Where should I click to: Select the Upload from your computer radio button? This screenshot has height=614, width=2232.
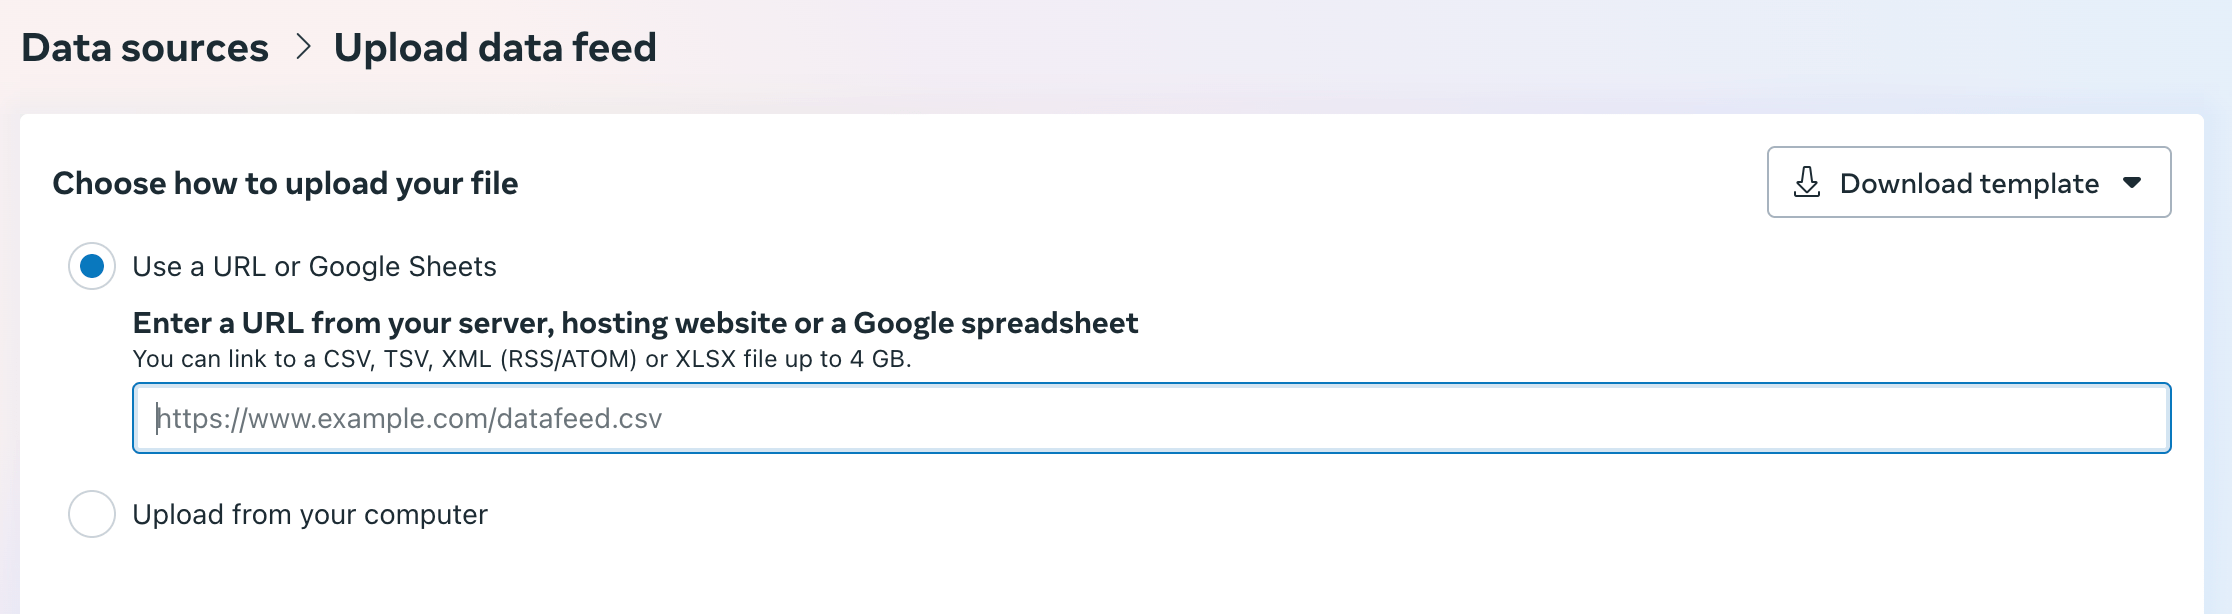point(92,514)
